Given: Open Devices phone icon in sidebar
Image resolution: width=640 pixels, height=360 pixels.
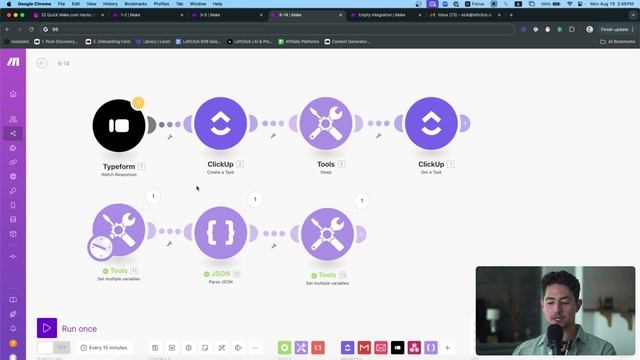Looking at the screenshot, I should point(13,205).
